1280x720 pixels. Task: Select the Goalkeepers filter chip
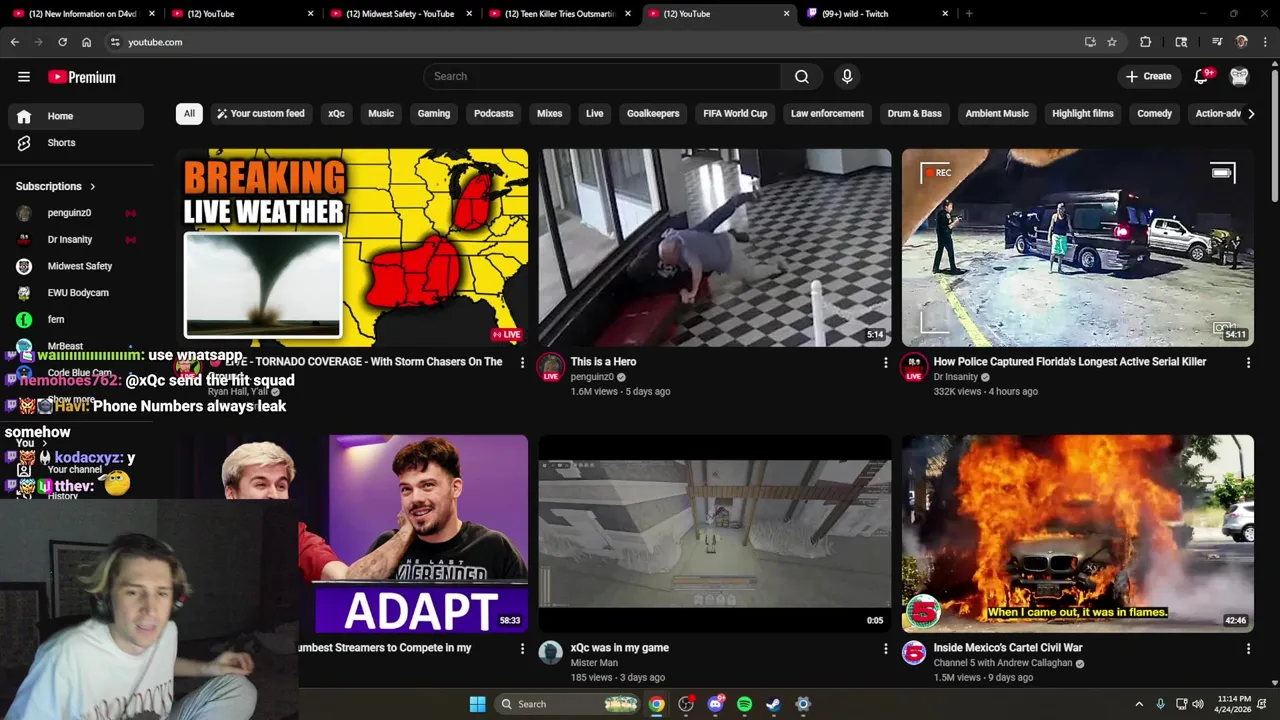click(x=653, y=114)
